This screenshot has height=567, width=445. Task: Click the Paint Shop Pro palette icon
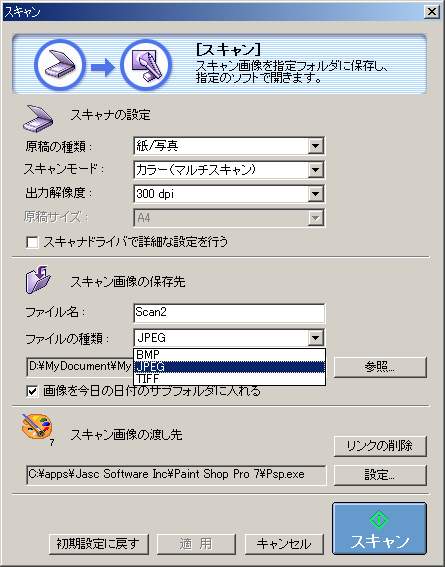(37, 428)
